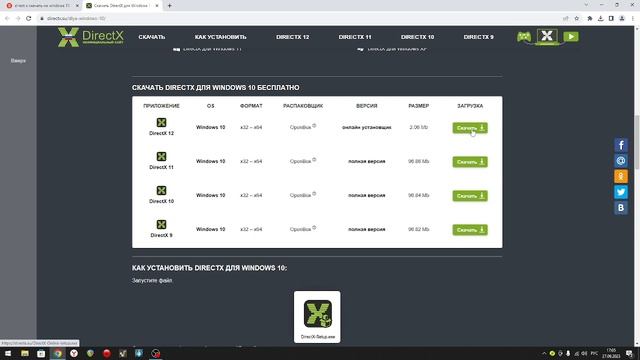640x360 pixels.
Task: Go to the DIRECTX 11 menu page
Action: [355, 37]
